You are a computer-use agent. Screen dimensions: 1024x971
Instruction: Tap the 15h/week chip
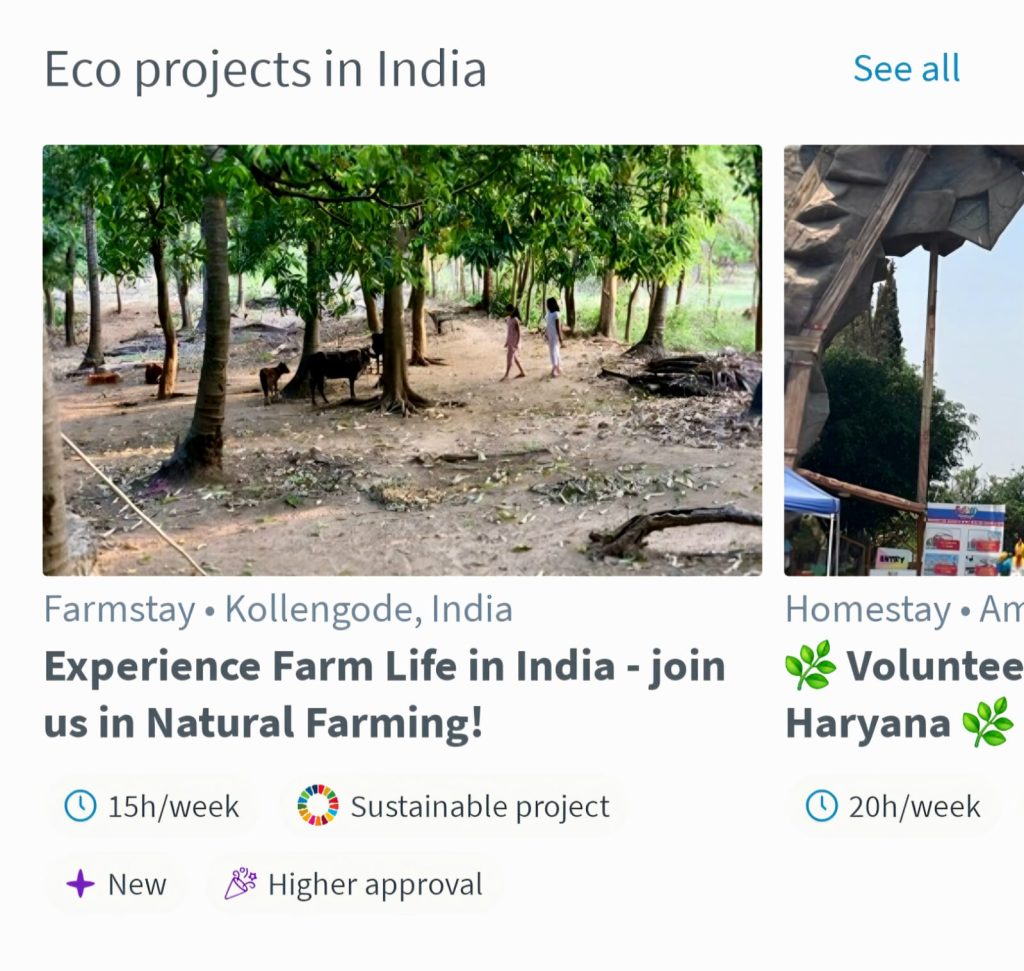pos(152,806)
